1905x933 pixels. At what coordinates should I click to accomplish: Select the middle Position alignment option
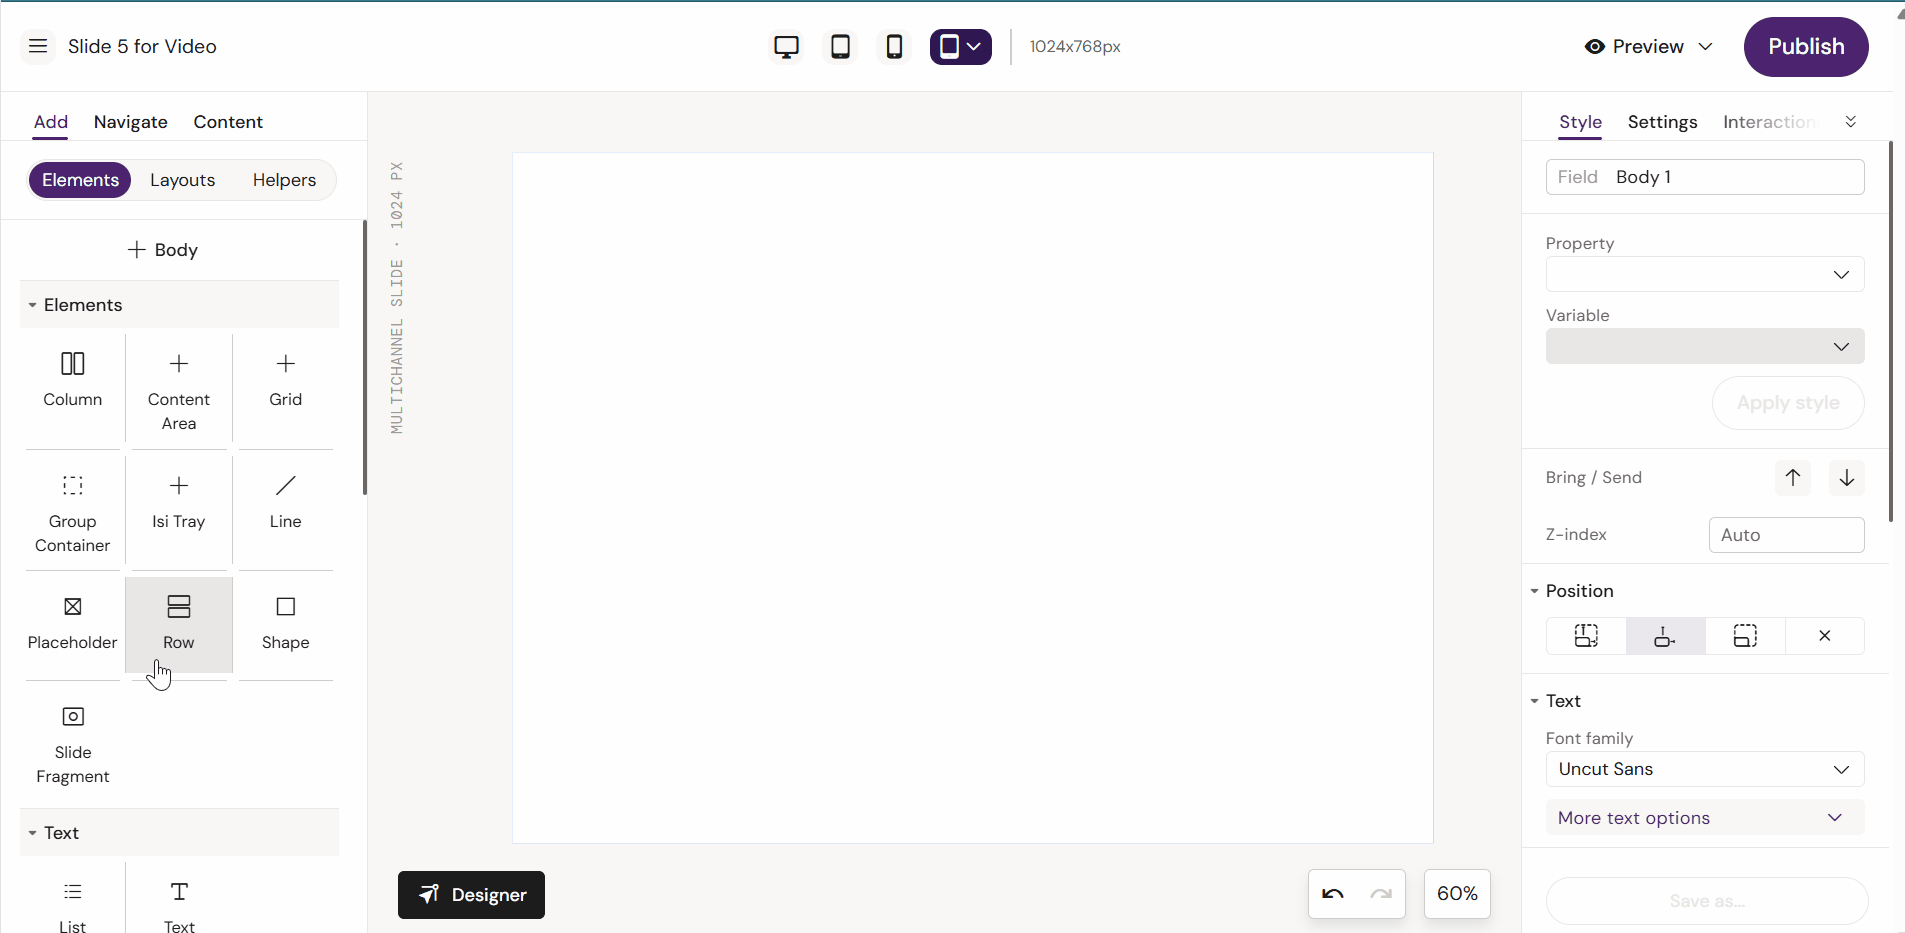coord(1664,636)
